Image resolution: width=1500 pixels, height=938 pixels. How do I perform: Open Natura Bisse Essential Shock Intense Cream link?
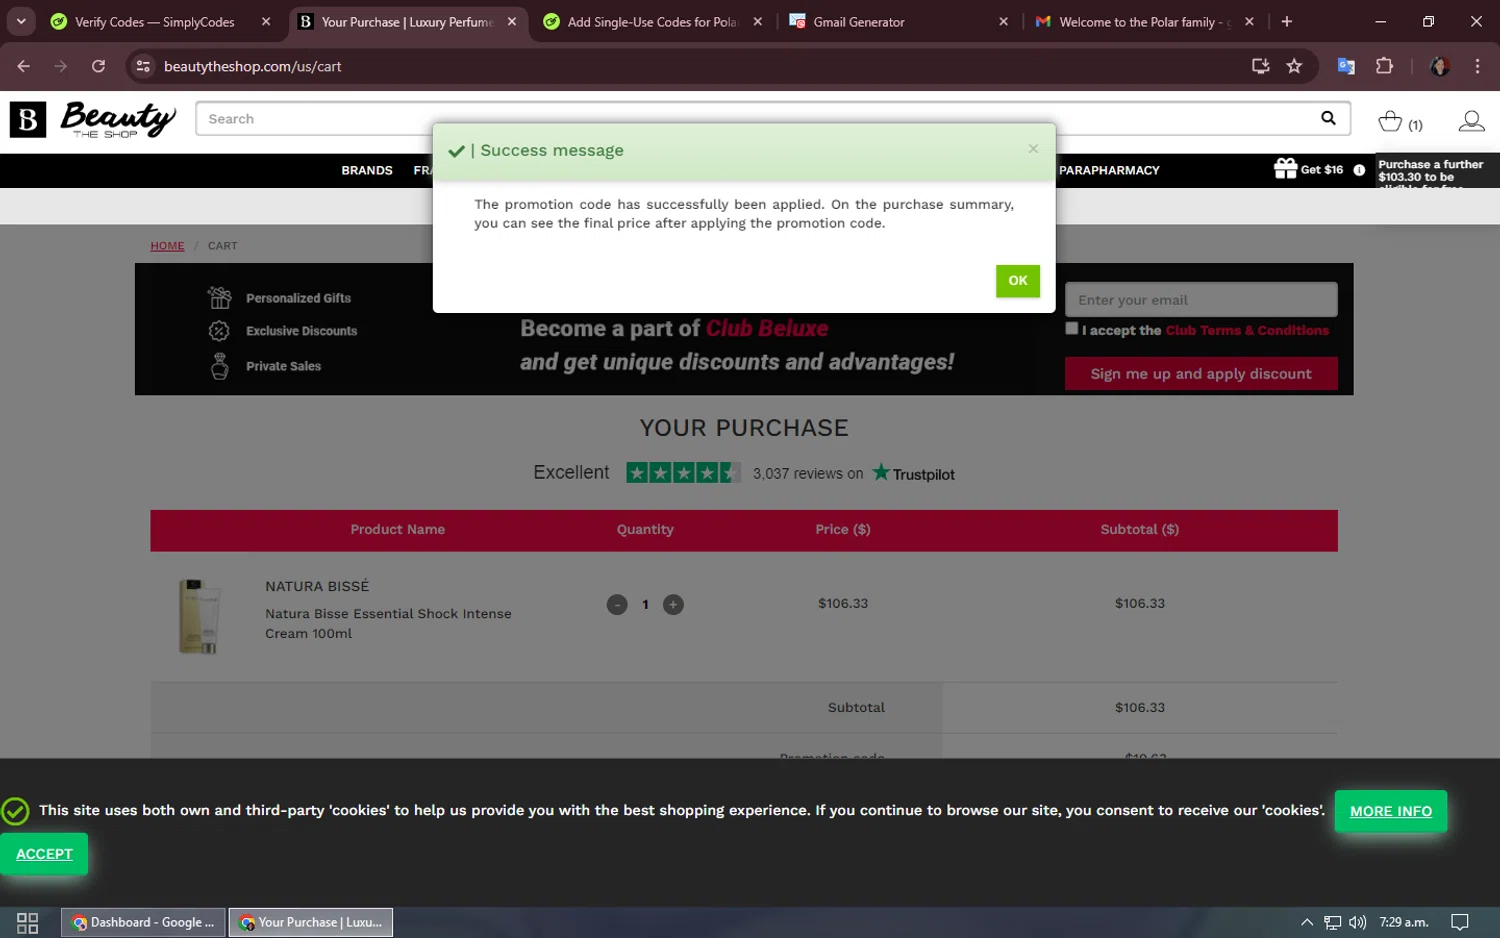point(388,623)
